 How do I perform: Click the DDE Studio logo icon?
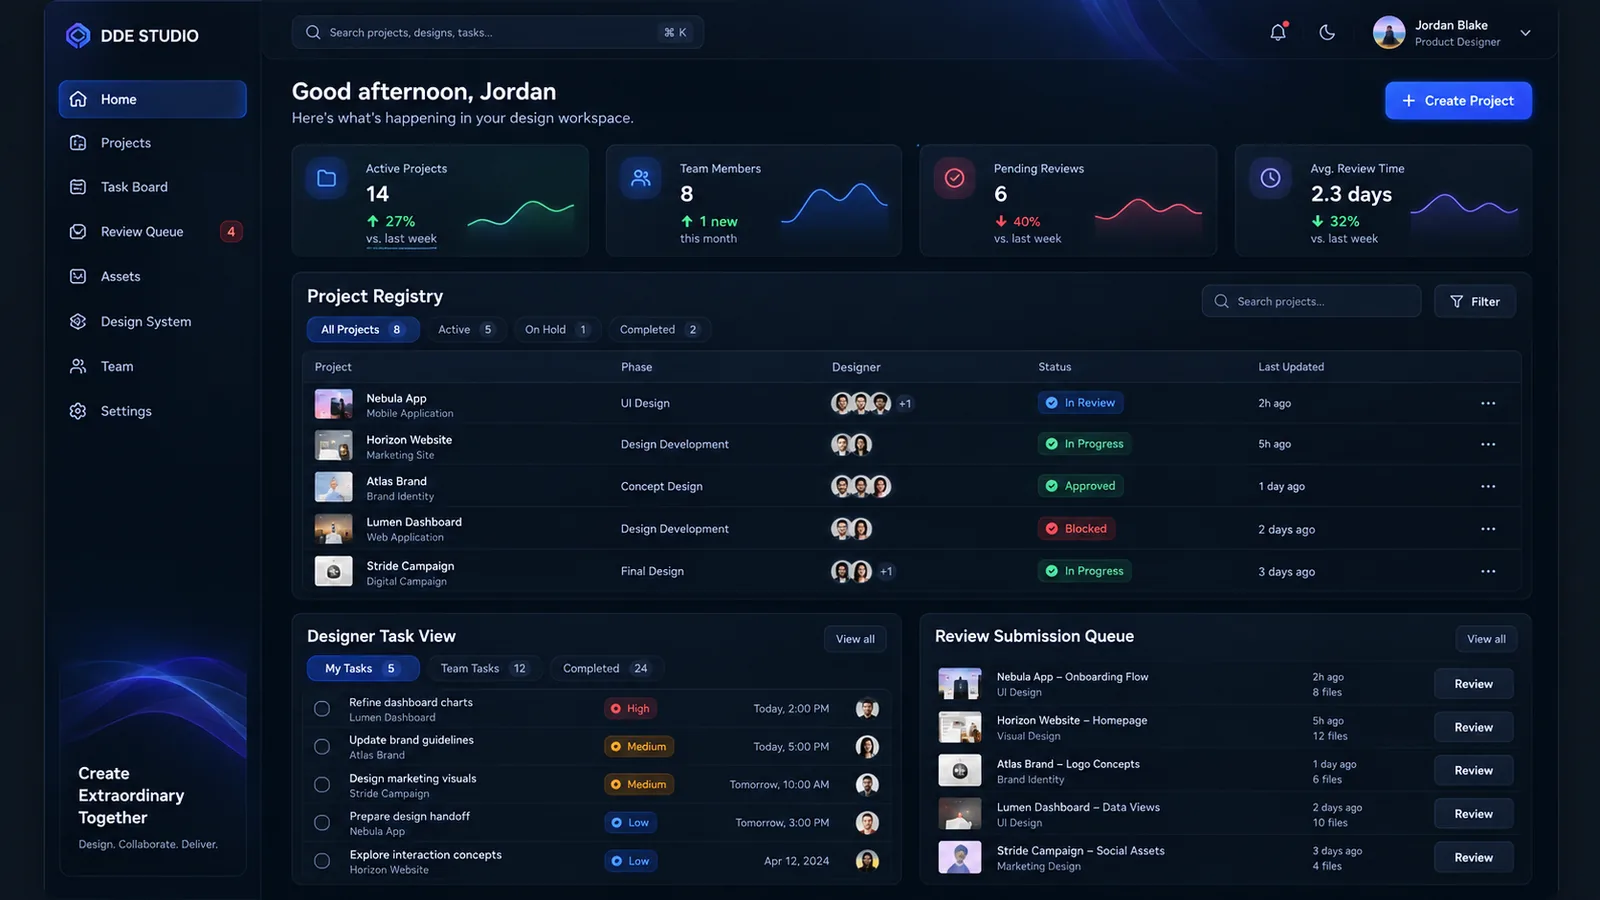pyautogui.click(x=78, y=36)
